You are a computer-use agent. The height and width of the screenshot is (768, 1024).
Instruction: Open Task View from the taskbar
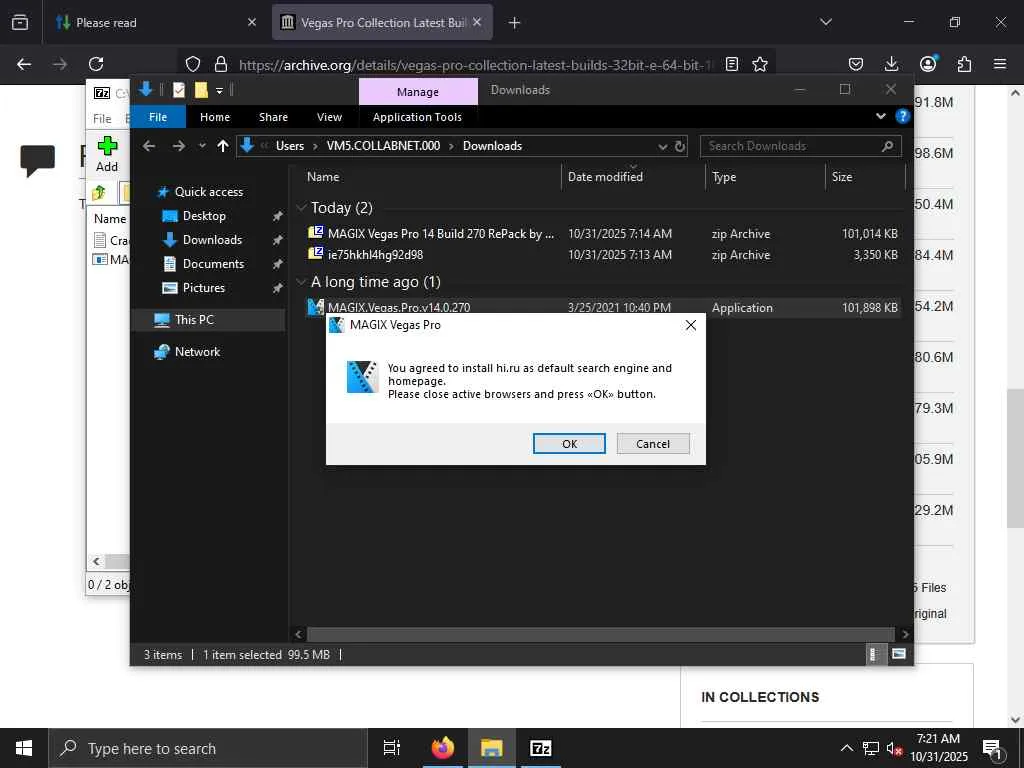coord(392,748)
